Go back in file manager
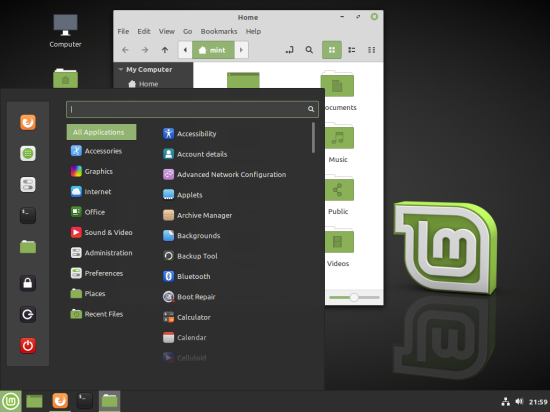550x412 pixels. [125, 50]
